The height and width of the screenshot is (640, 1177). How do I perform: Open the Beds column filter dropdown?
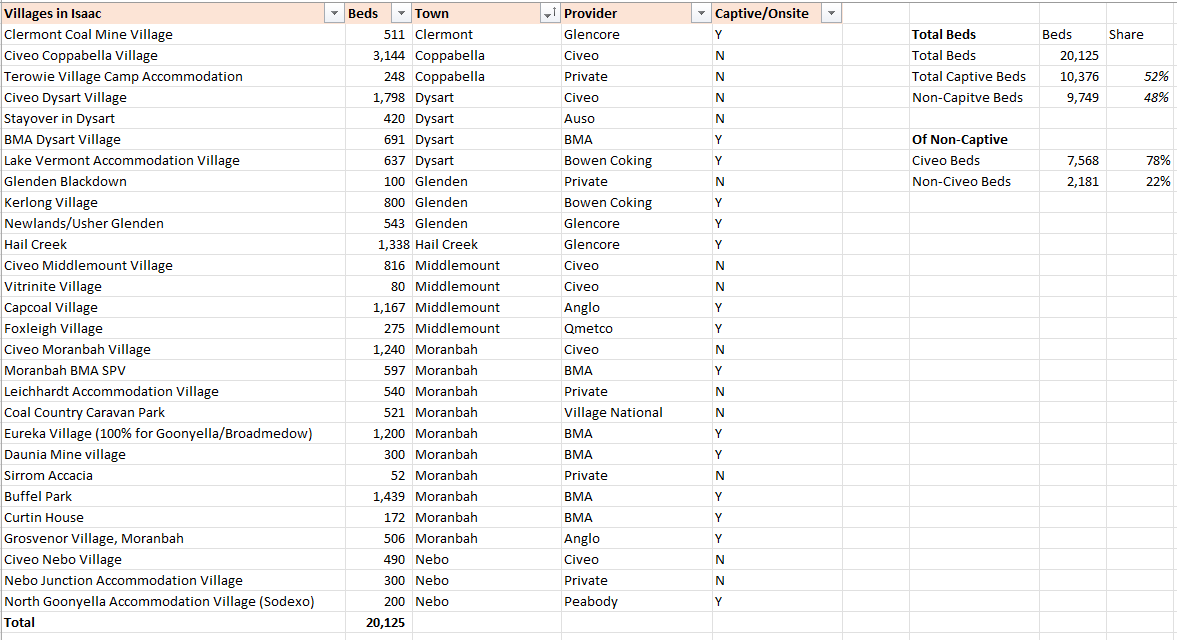[x=401, y=14]
